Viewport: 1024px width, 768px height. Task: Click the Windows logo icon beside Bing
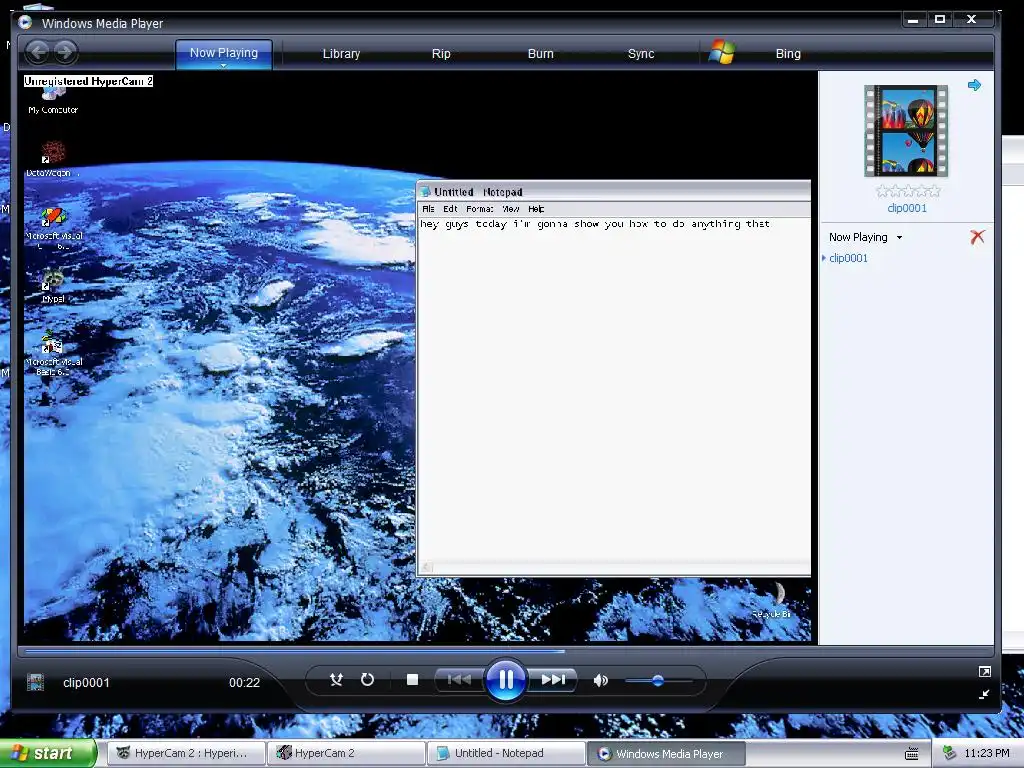click(x=722, y=52)
